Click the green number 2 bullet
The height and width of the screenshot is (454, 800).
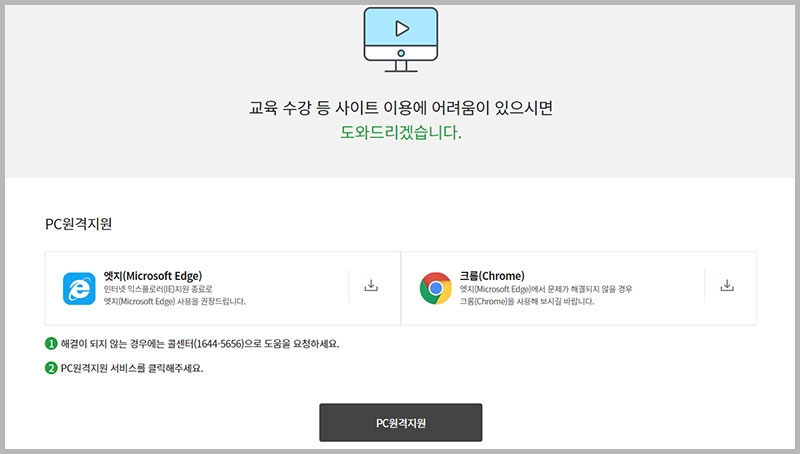51,368
